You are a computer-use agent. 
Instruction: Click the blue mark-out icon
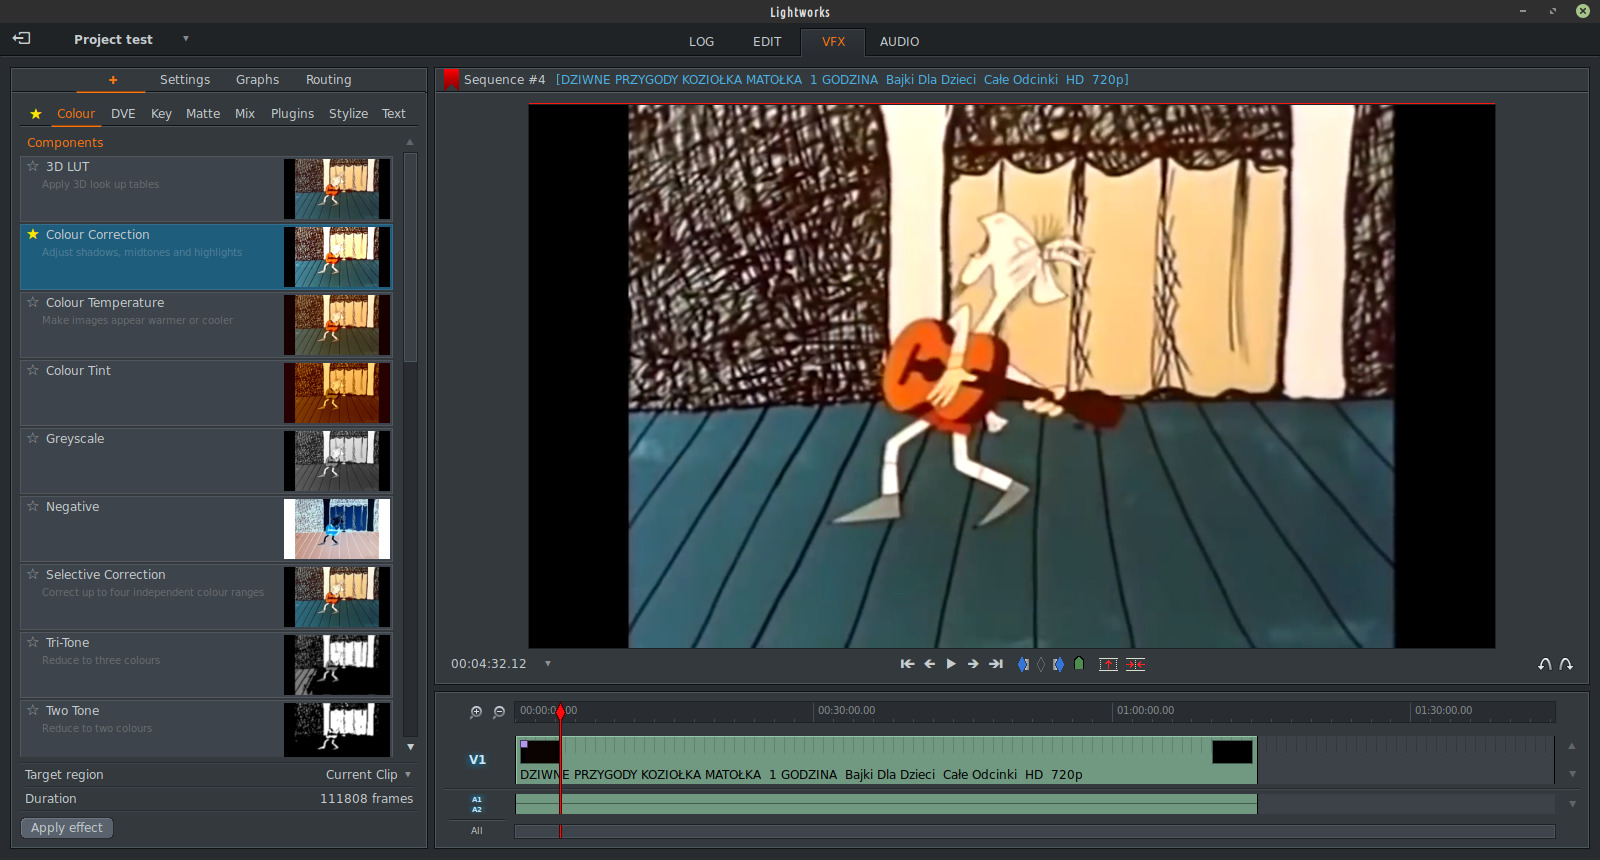point(1059,664)
